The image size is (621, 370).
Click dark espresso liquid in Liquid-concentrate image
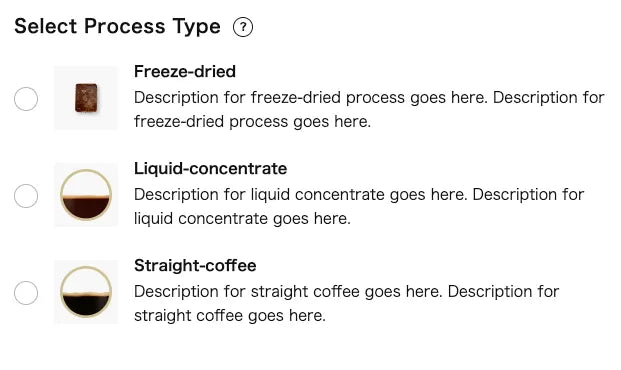[x=86, y=208]
